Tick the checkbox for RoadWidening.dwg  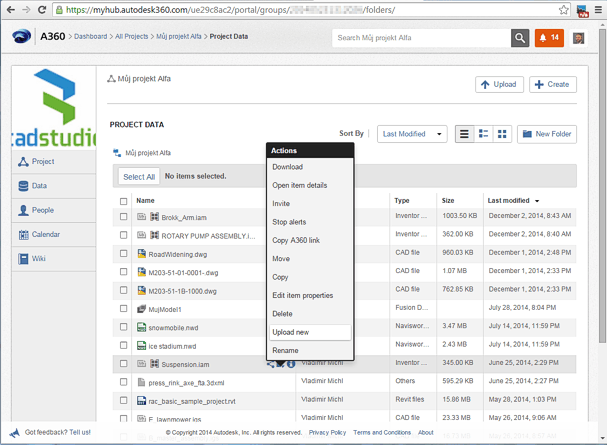[x=123, y=253]
